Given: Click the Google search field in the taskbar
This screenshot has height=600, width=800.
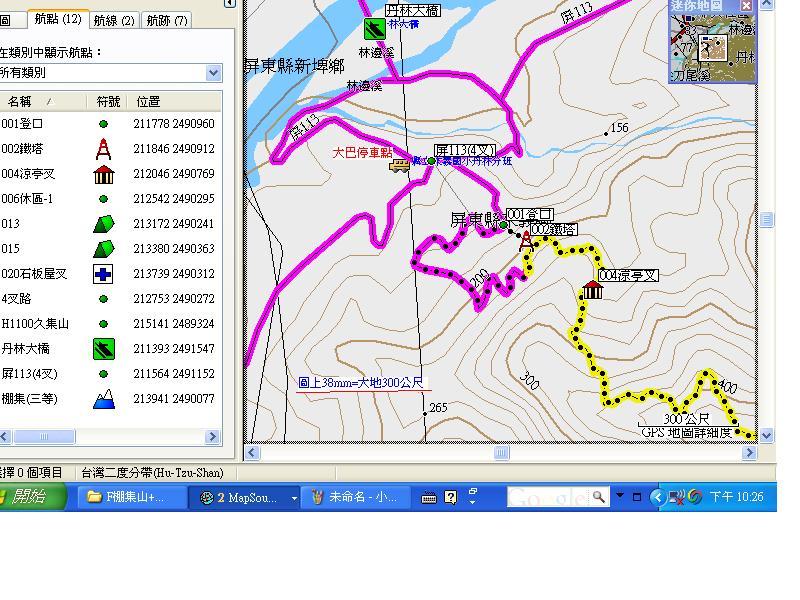Looking at the screenshot, I should [548, 497].
